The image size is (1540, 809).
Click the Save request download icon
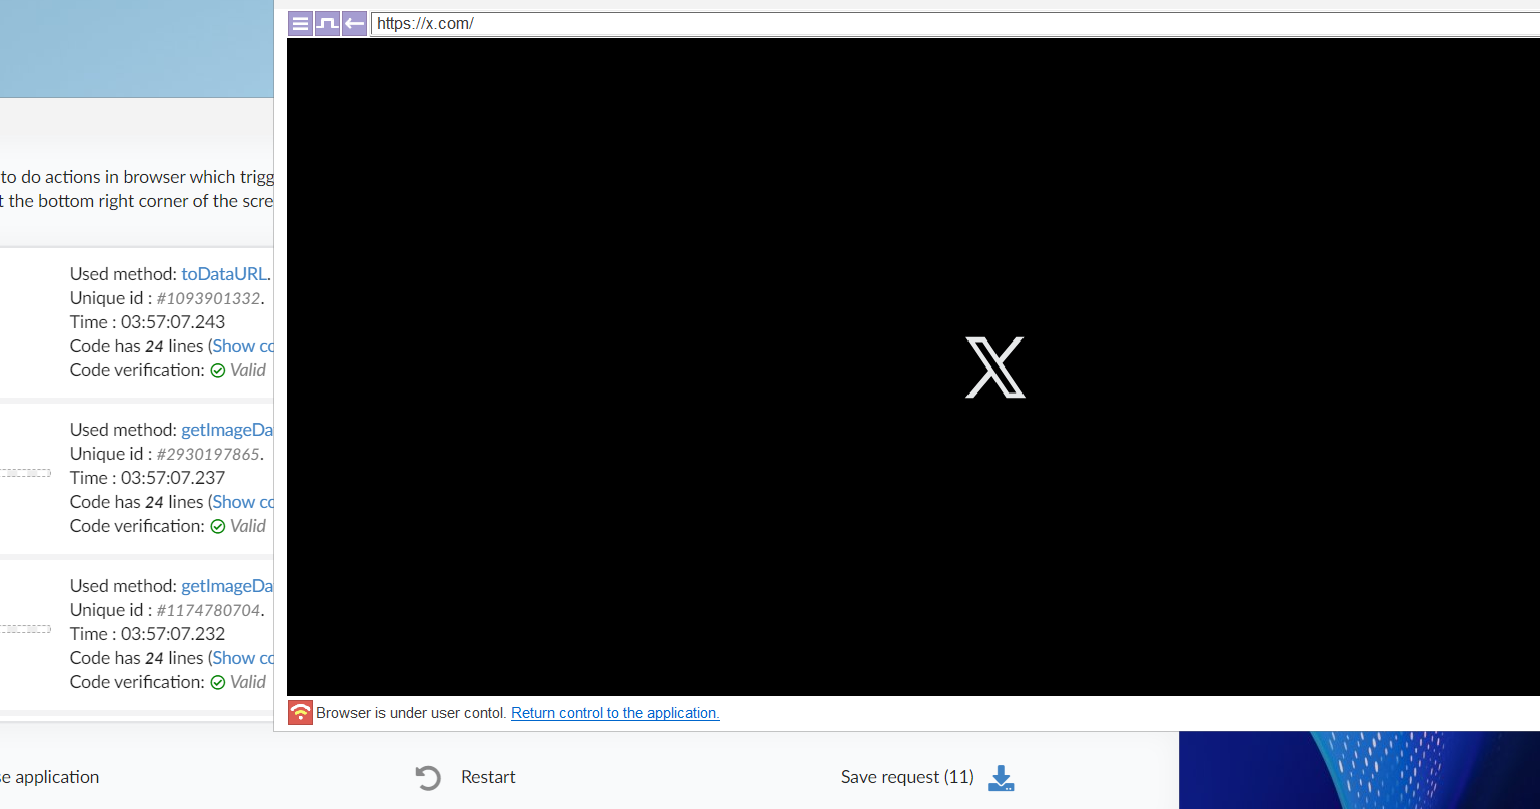coord(1001,778)
